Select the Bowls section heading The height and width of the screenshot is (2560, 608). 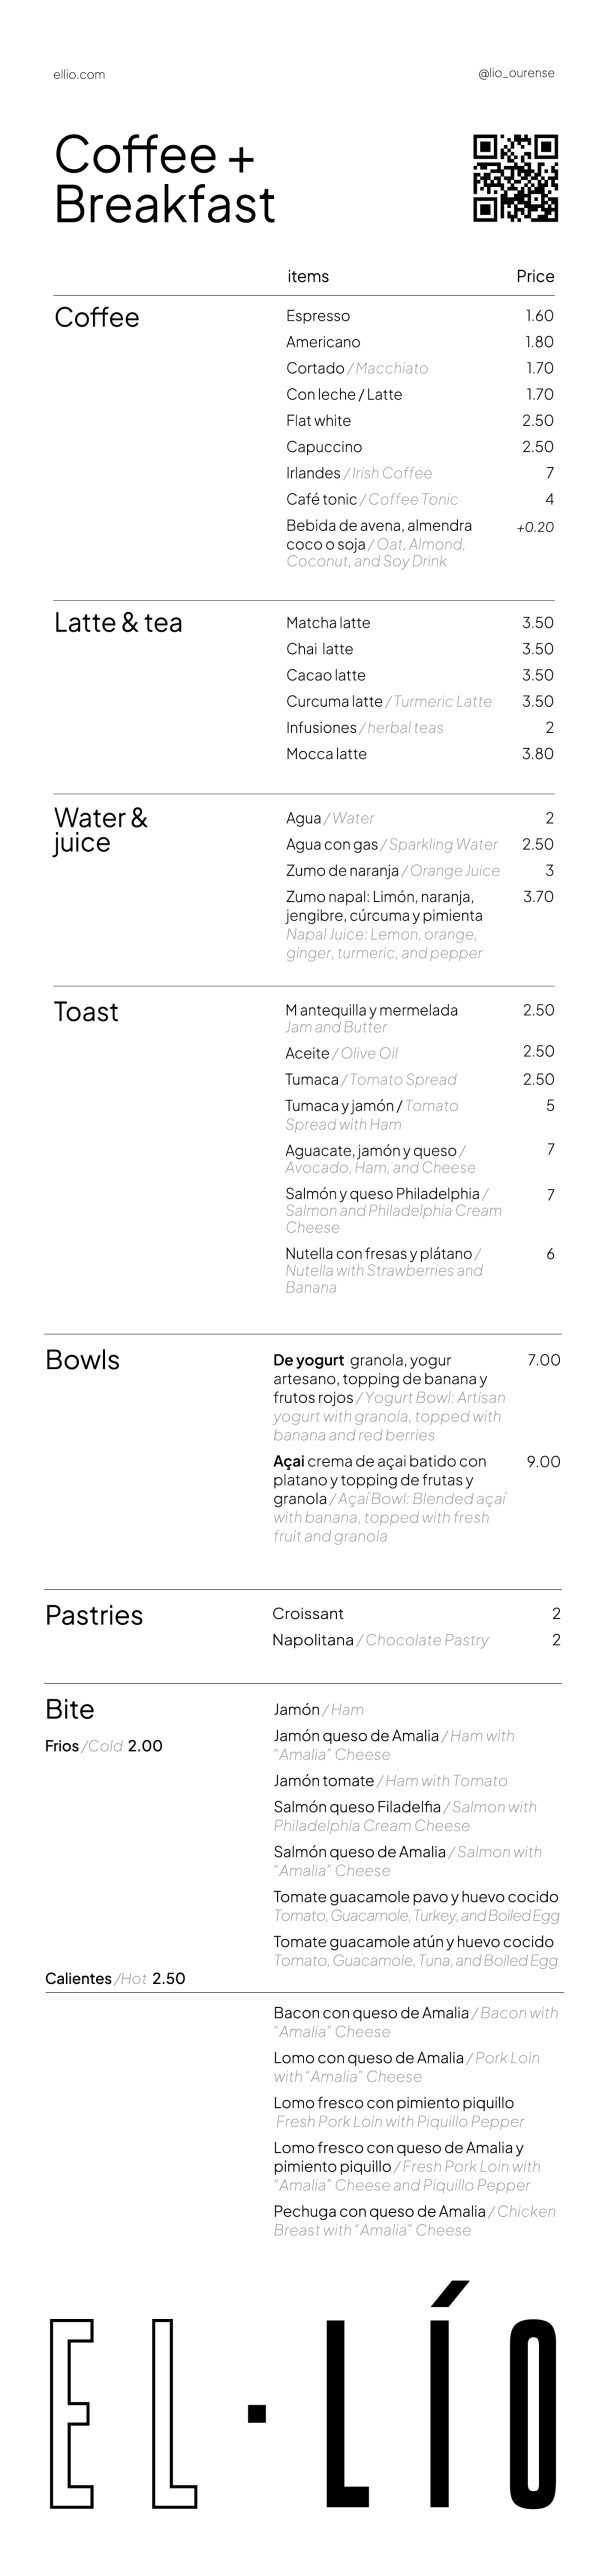click(82, 1360)
